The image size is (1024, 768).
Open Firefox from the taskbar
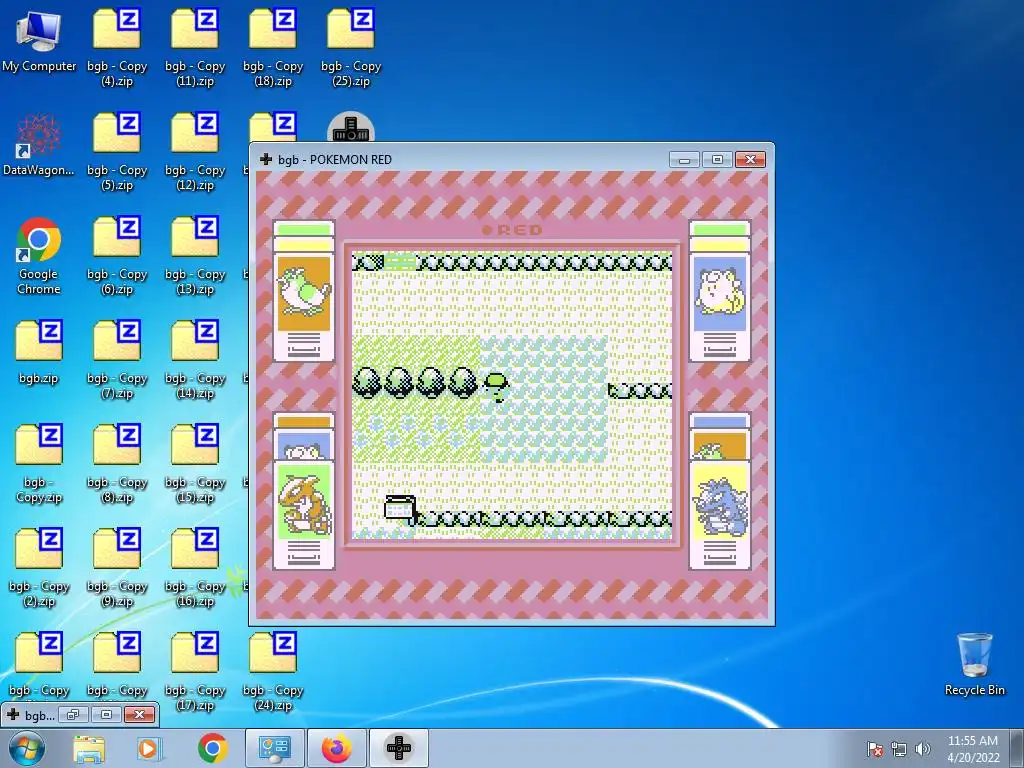(336, 748)
